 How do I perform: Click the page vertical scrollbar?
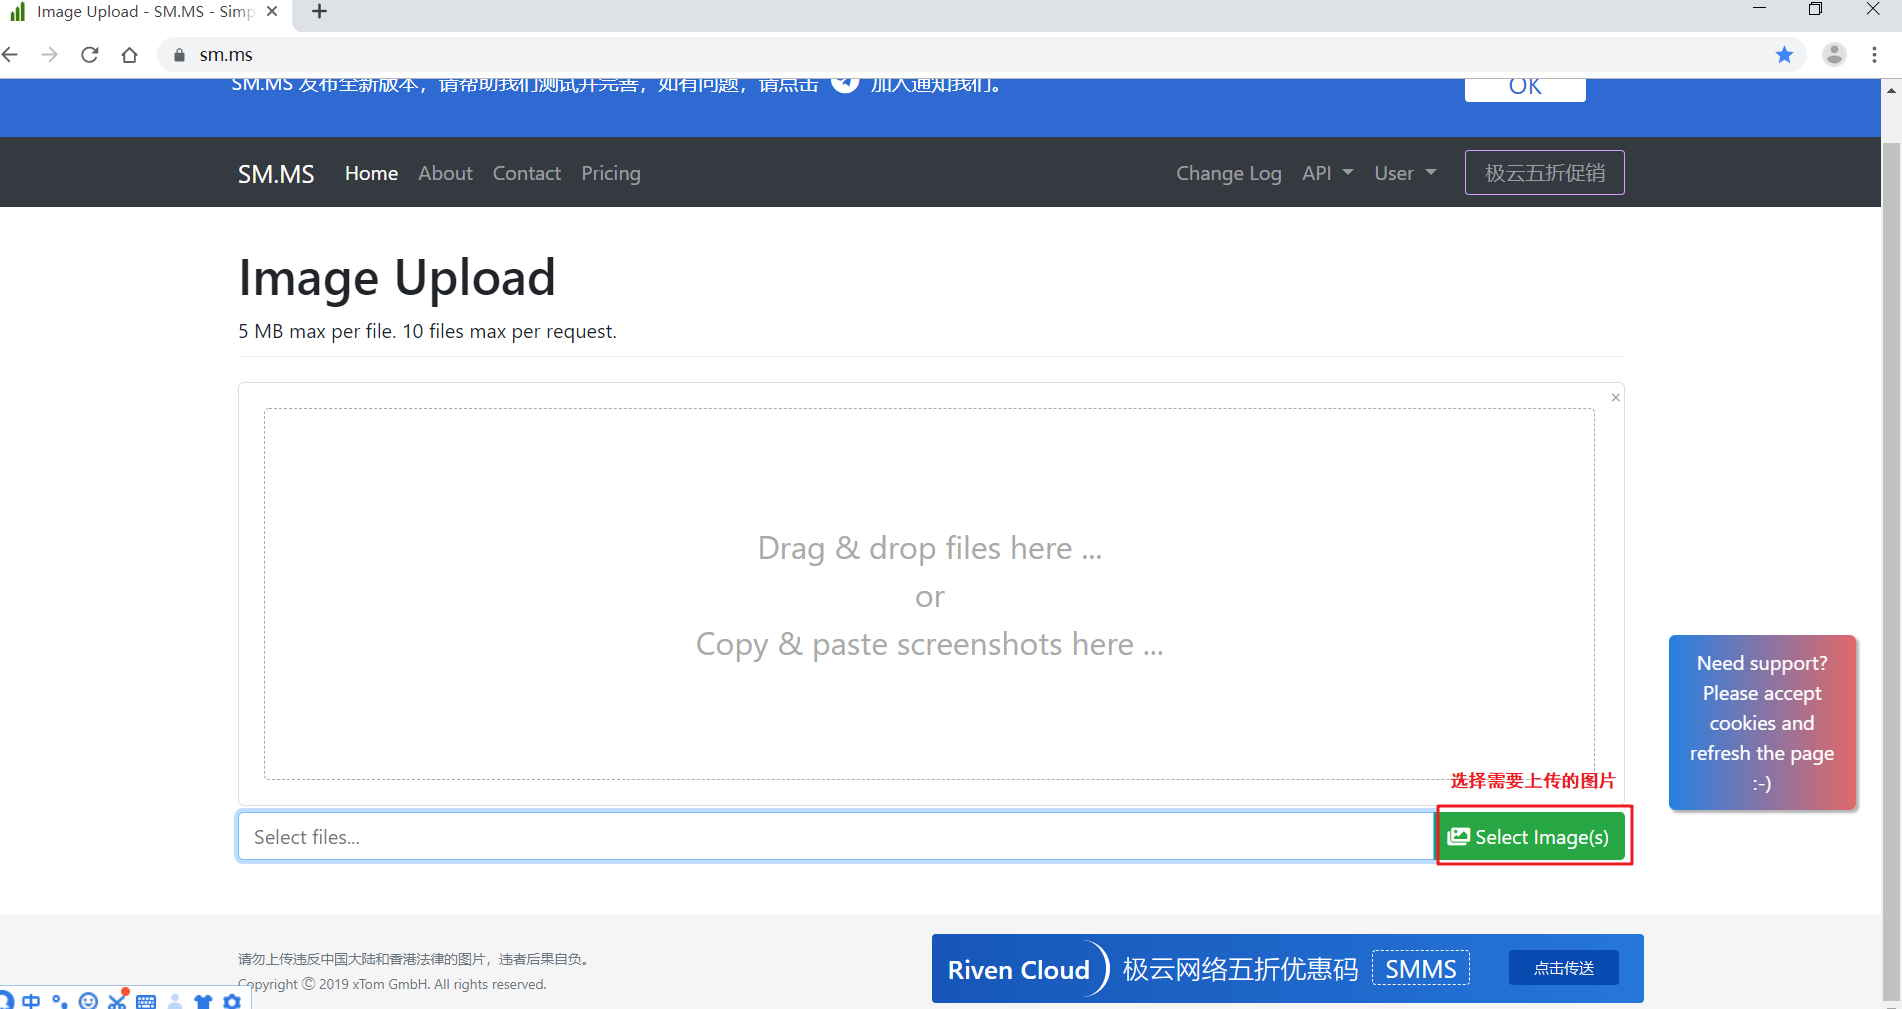coord(1891,570)
